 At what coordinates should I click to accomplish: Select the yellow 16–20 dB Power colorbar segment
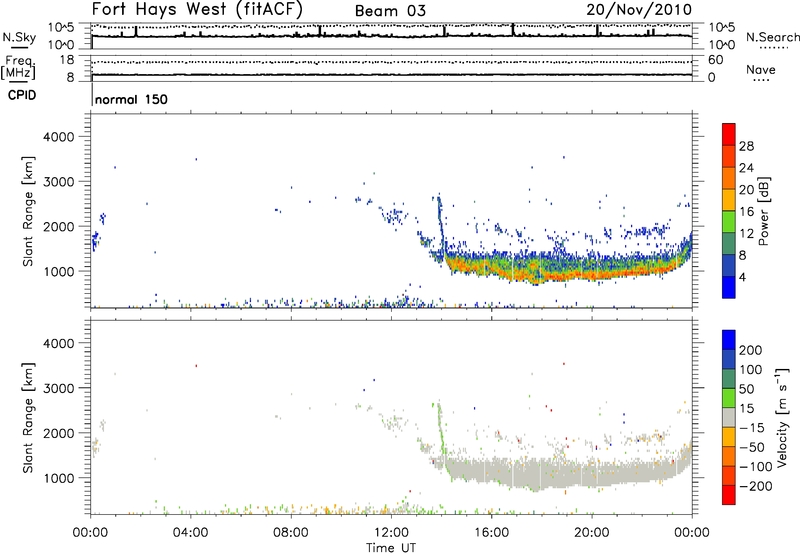(x=729, y=200)
